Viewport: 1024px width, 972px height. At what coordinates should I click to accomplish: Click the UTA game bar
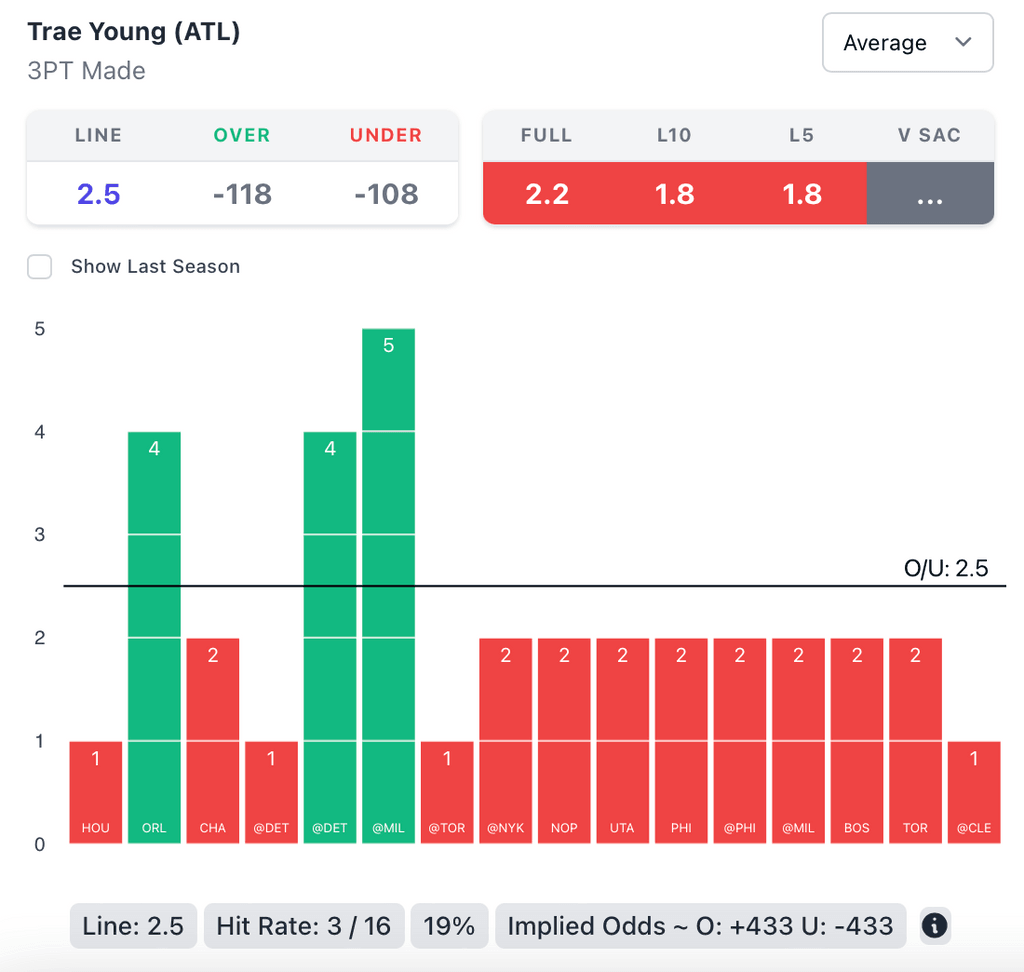coord(622,741)
